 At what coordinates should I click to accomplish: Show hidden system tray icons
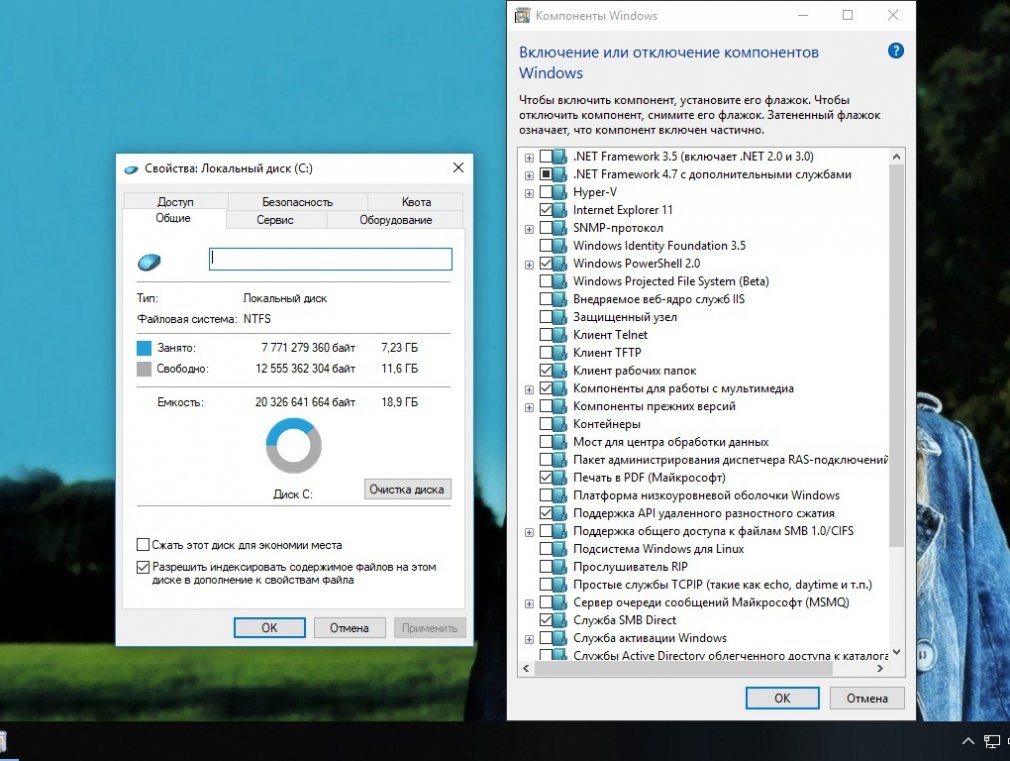click(x=967, y=741)
